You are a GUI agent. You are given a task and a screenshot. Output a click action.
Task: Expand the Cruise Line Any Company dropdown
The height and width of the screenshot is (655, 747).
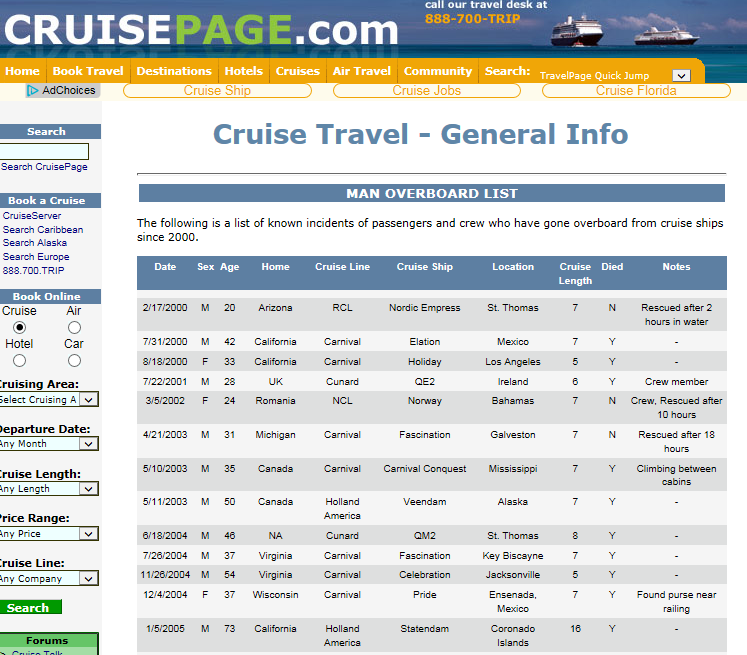click(x=89, y=579)
